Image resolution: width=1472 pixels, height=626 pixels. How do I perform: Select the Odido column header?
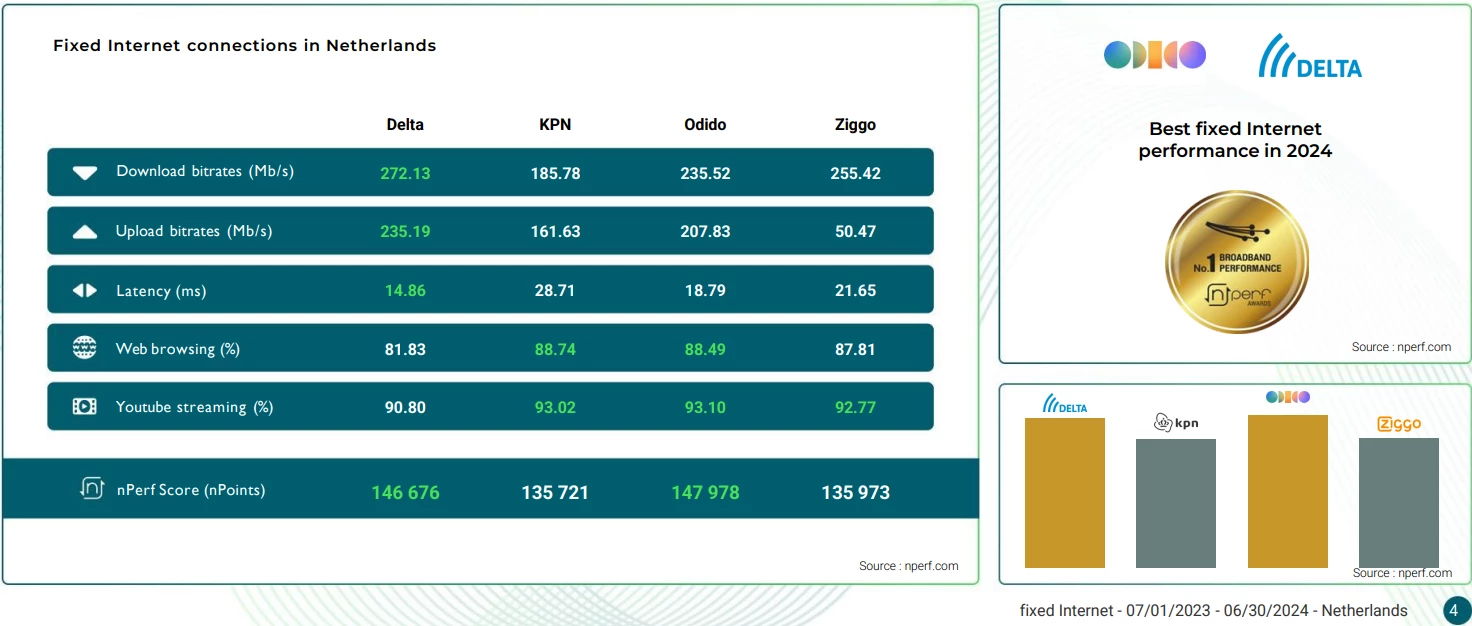[x=705, y=125]
